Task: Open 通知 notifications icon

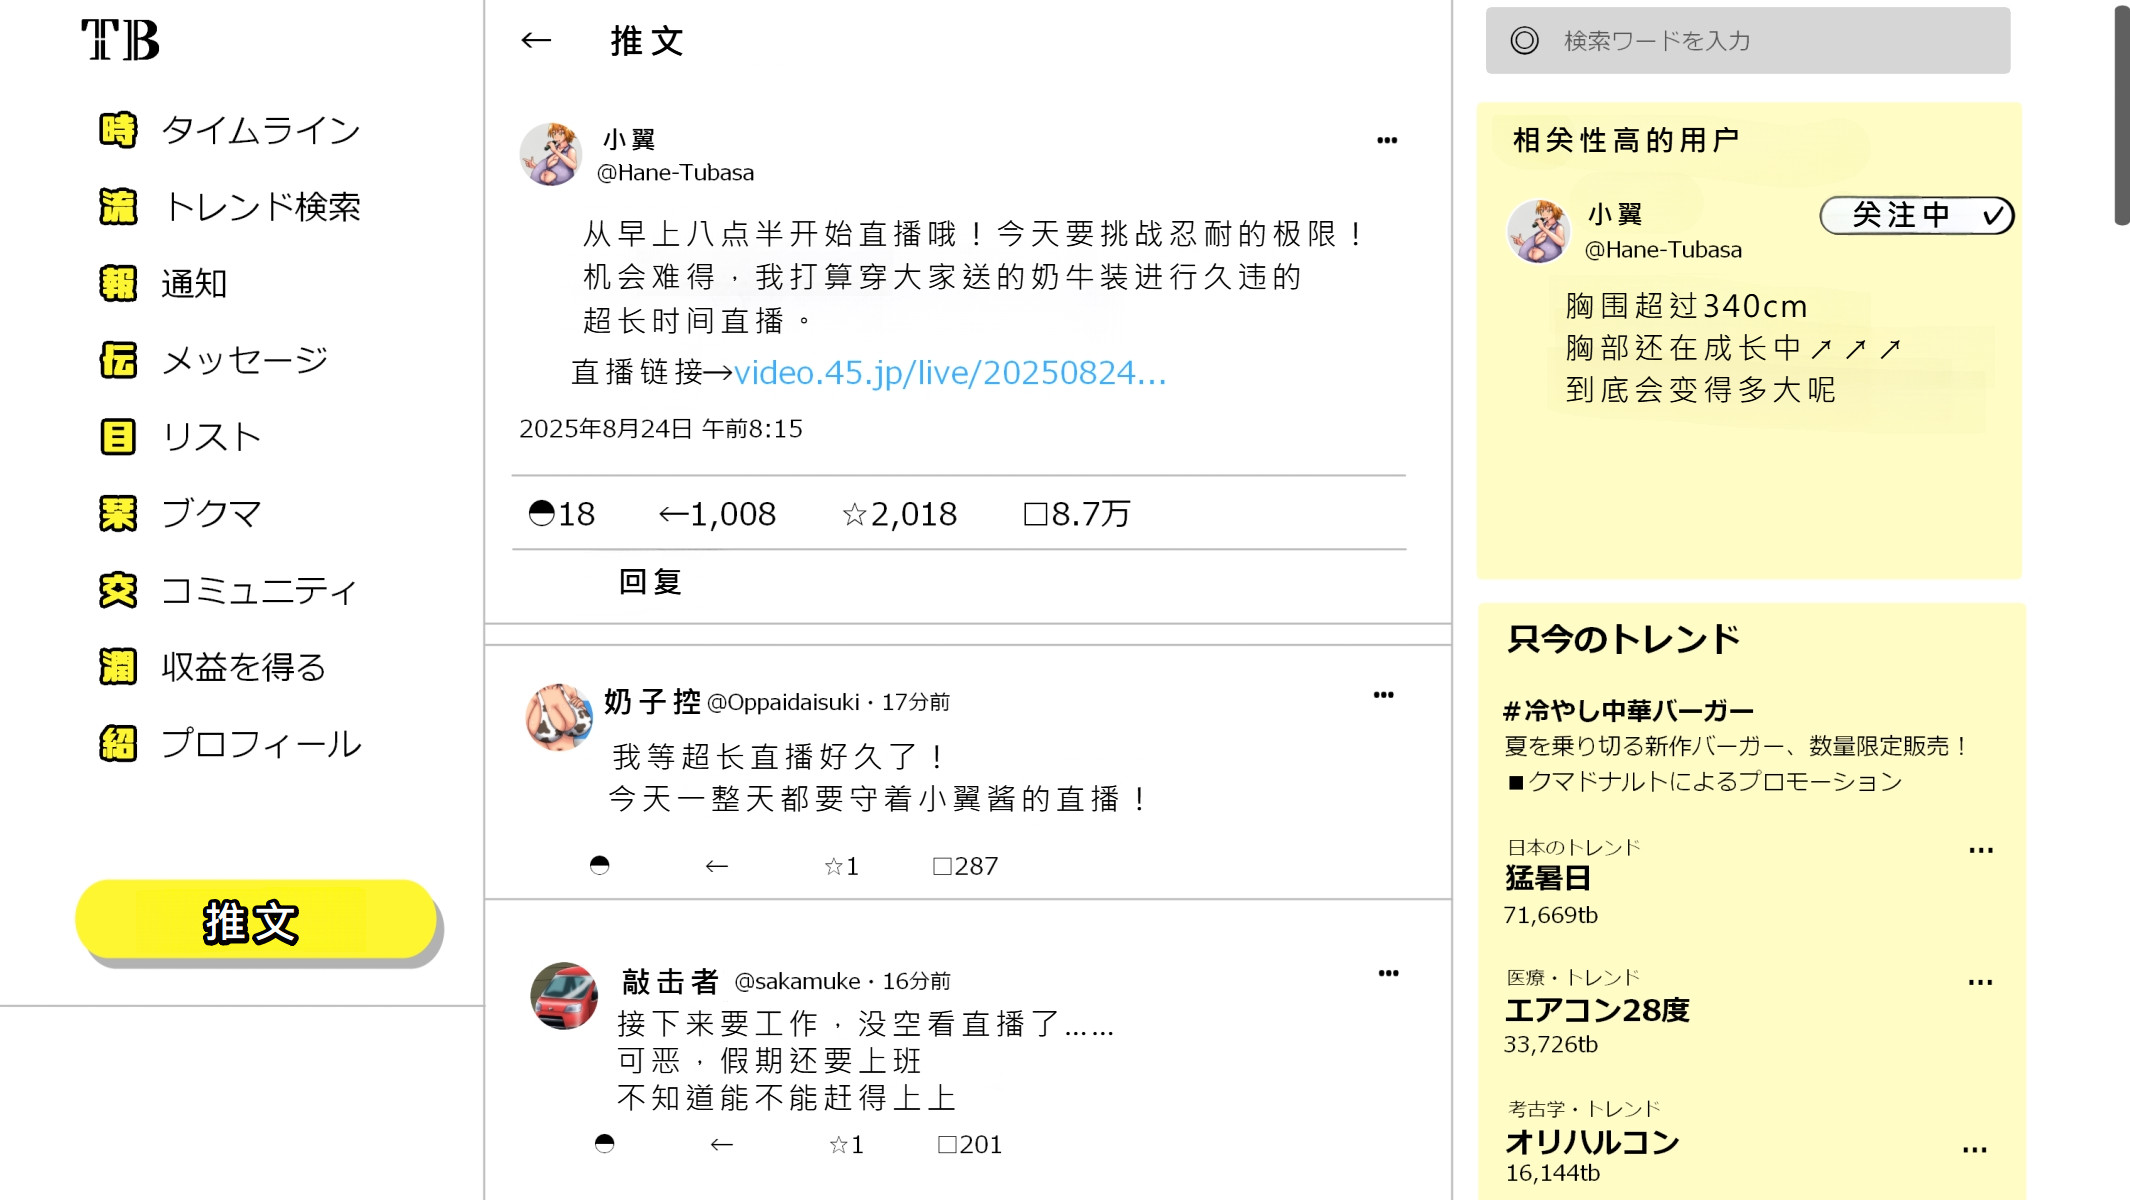Action: pyautogui.click(x=118, y=284)
